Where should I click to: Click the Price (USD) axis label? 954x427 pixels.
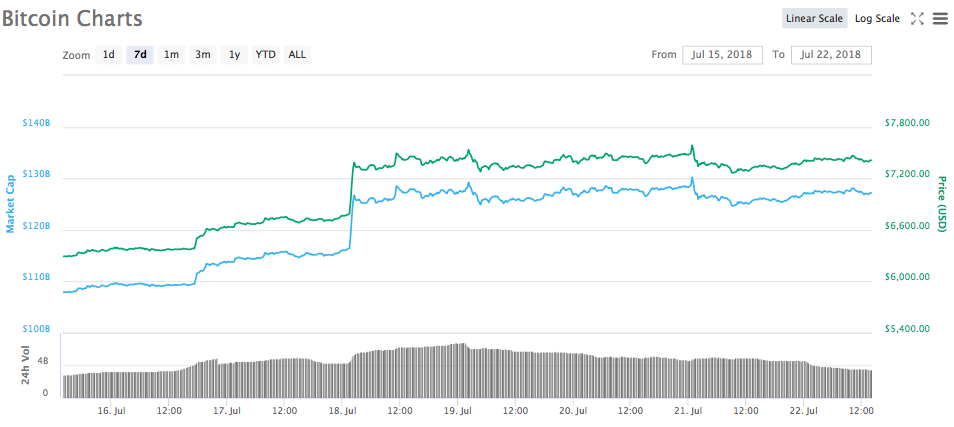pyautogui.click(x=942, y=204)
